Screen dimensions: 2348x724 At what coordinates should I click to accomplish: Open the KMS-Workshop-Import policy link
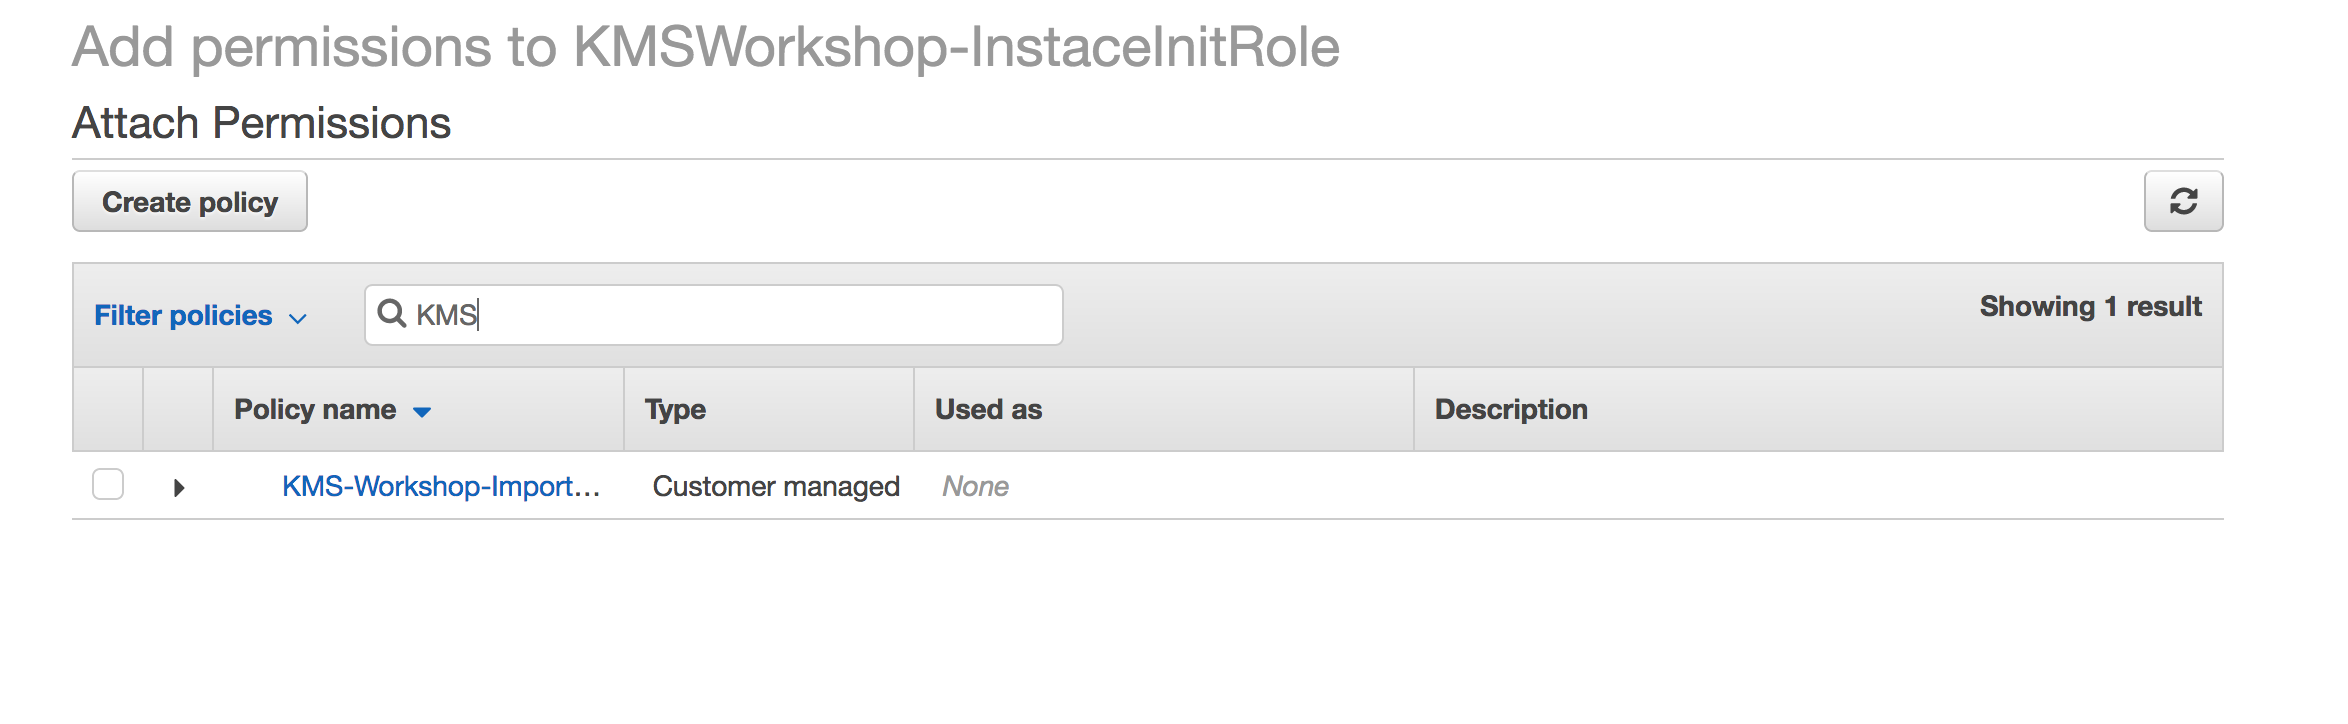441,486
